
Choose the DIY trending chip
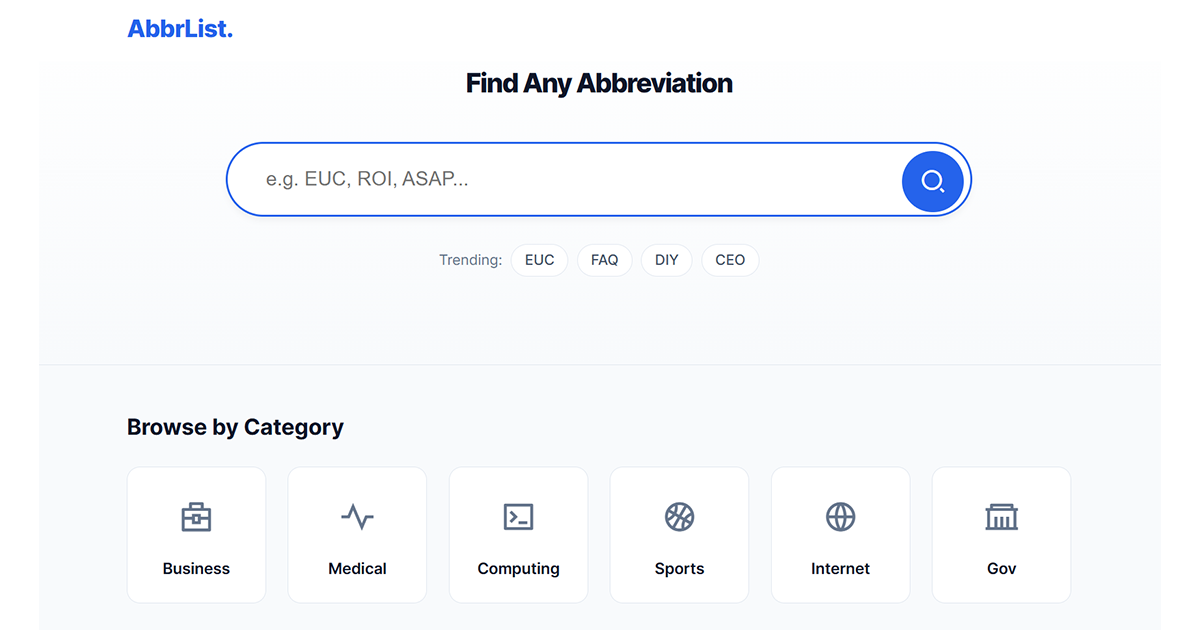tap(666, 260)
